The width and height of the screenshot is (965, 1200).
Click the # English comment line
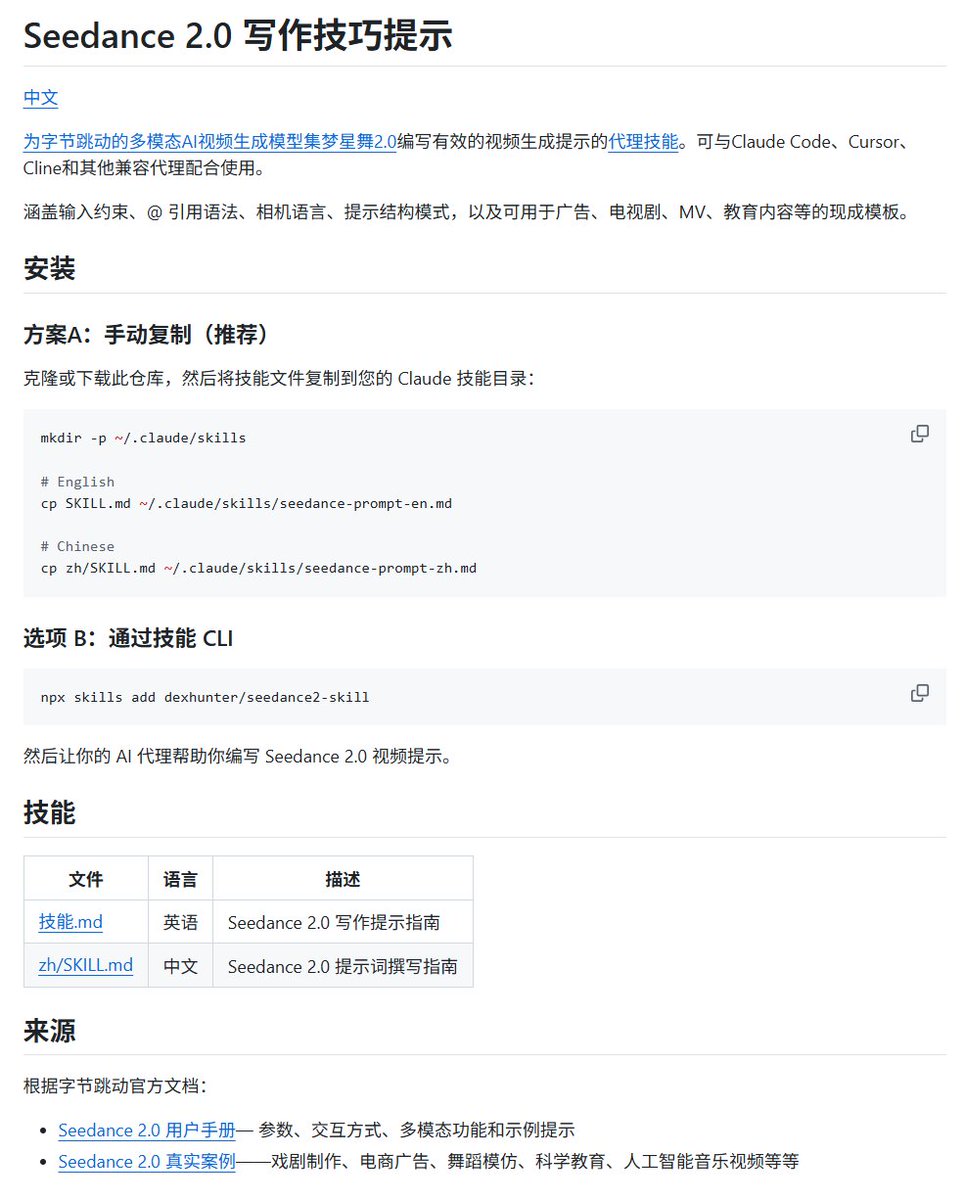coord(77,482)
